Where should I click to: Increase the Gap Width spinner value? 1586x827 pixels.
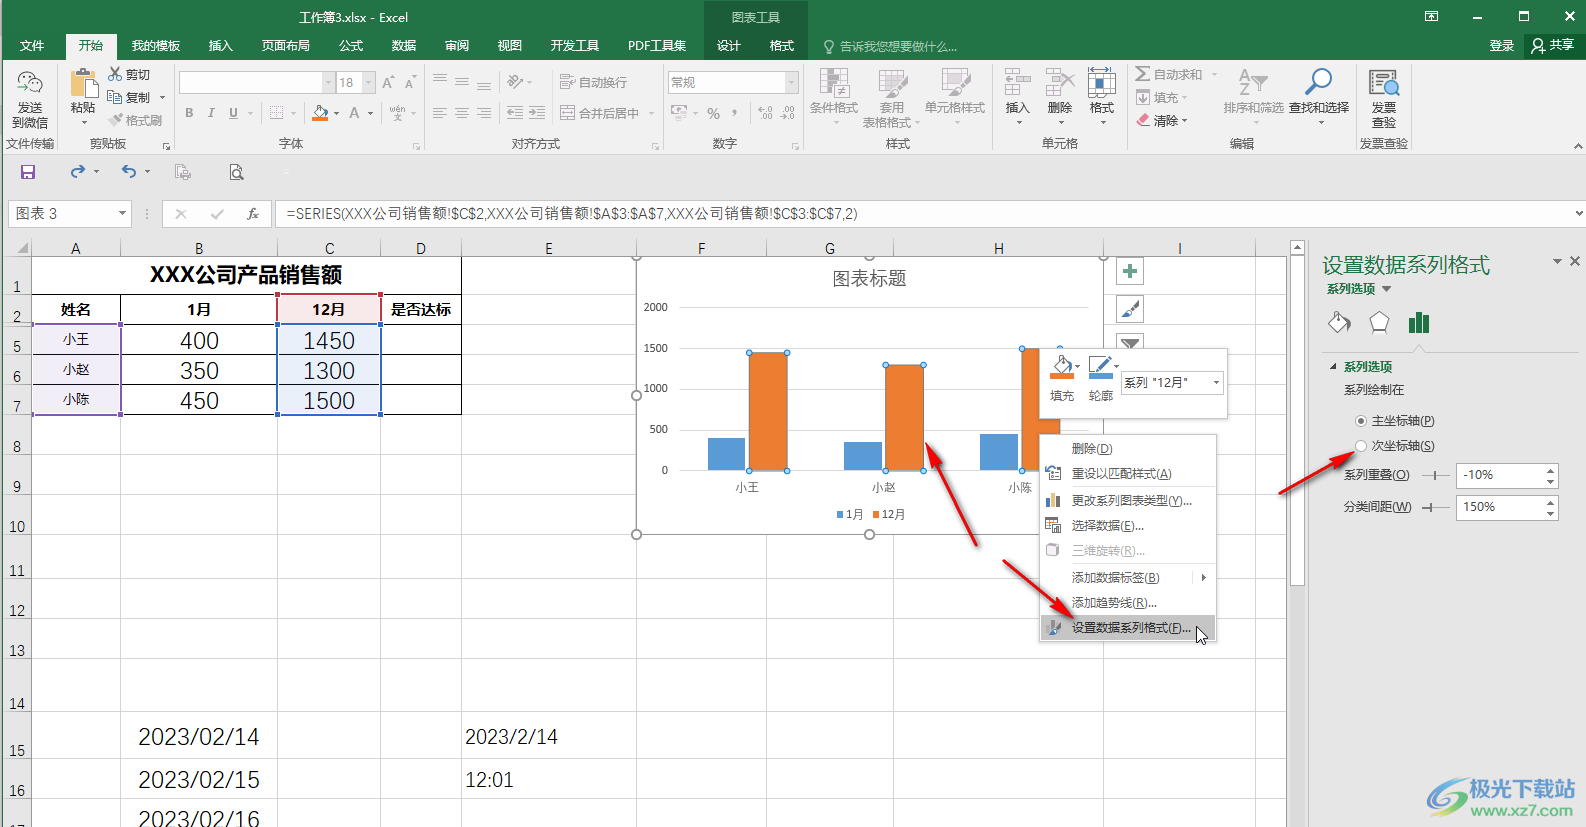(1551, 502)
